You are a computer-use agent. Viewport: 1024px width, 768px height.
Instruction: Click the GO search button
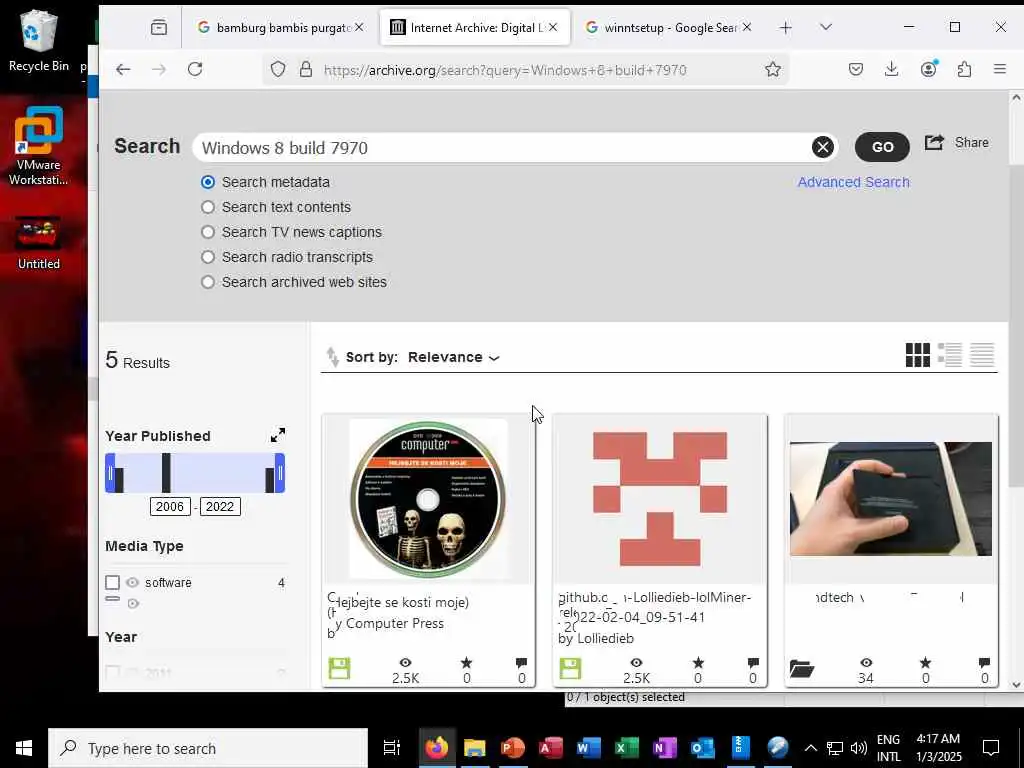tap(882, 147)
